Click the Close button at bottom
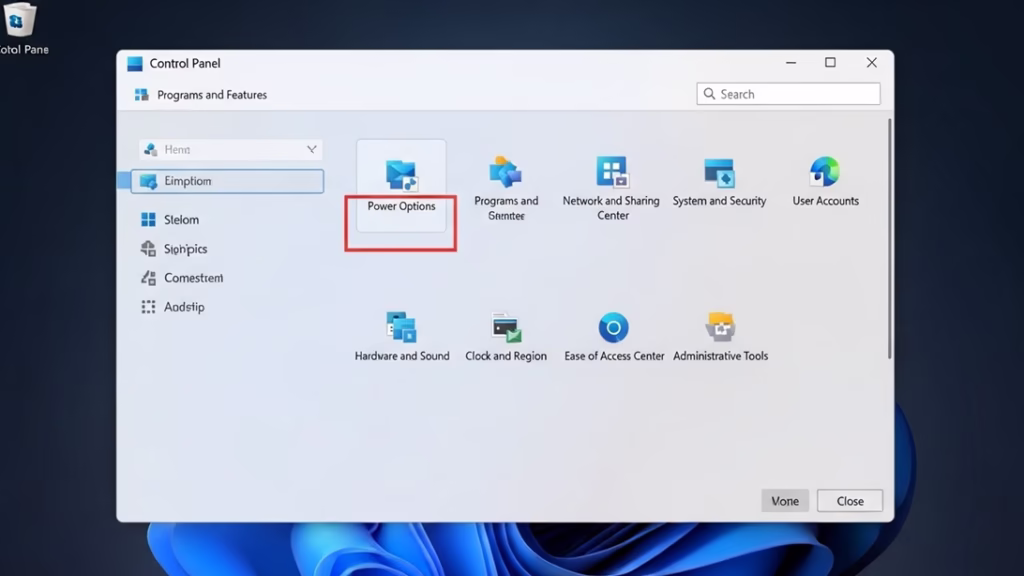This screenshot has width=1024, height=576. click(849, 501)
